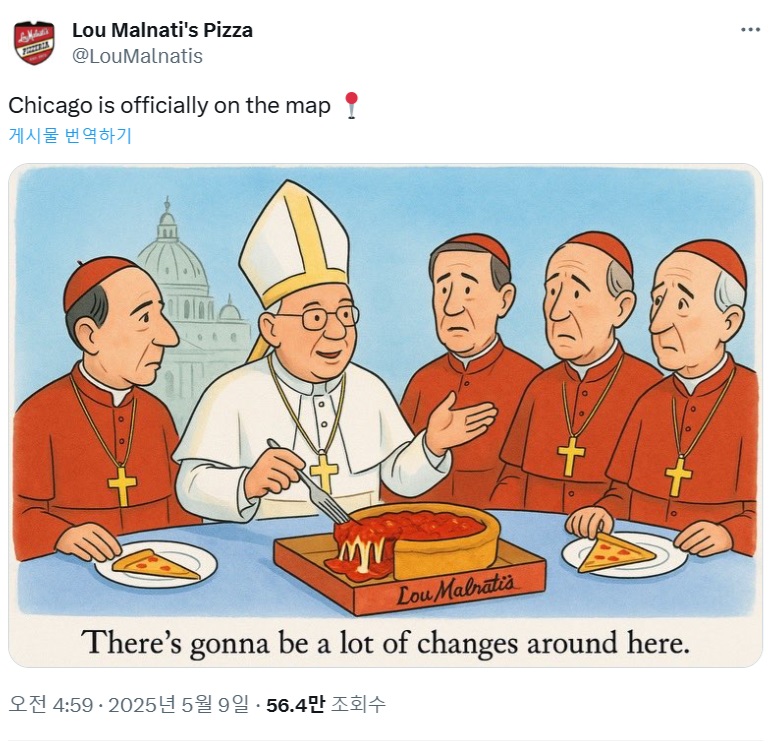Click the deep dish pizza in the cartoon

click(412, 540)
